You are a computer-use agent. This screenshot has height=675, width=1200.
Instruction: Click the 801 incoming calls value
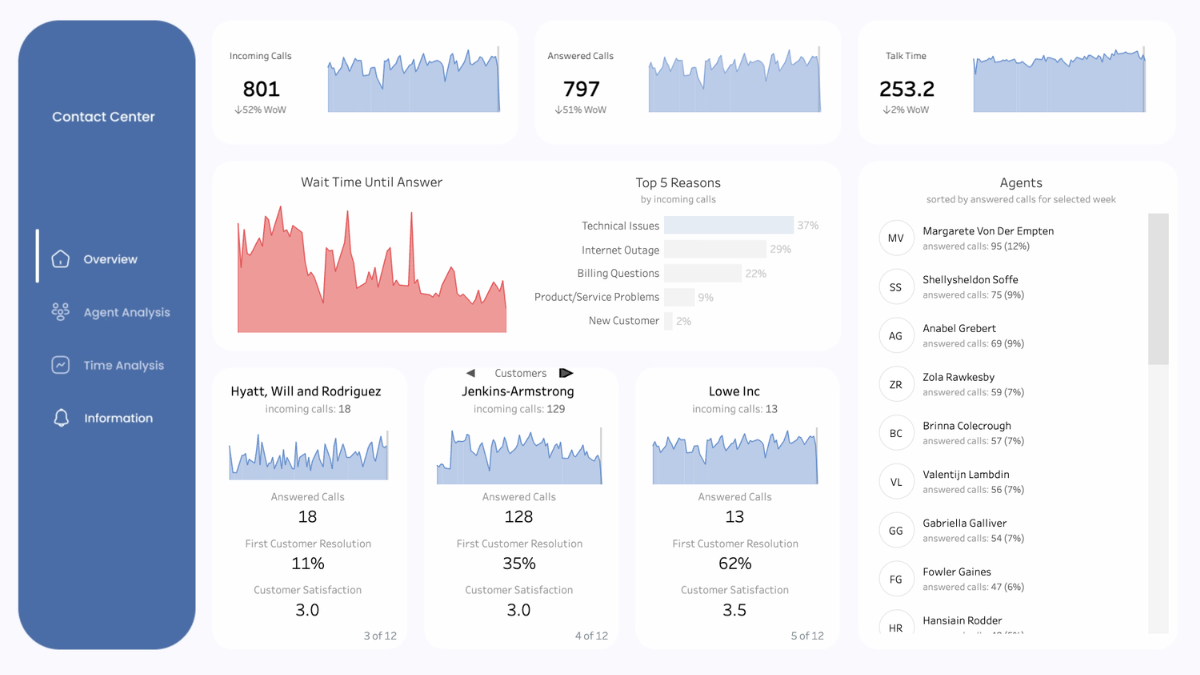(261, 89)
